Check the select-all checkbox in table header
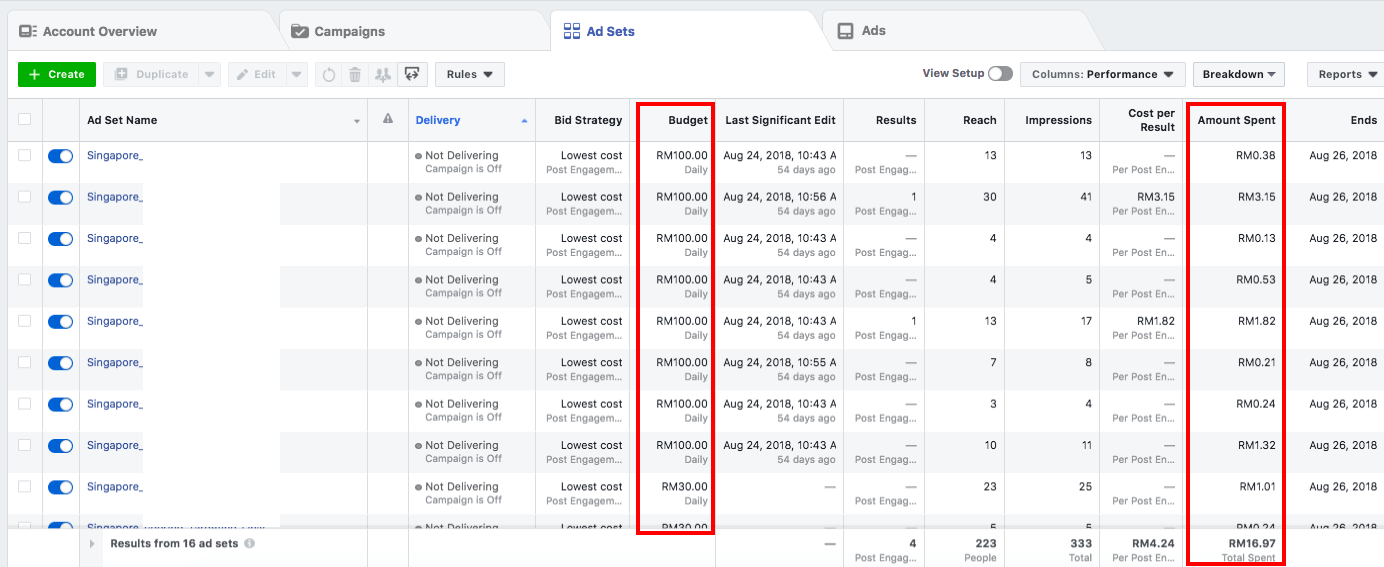The width and height of the screenshot is (1384, 567). coord(25,120)
